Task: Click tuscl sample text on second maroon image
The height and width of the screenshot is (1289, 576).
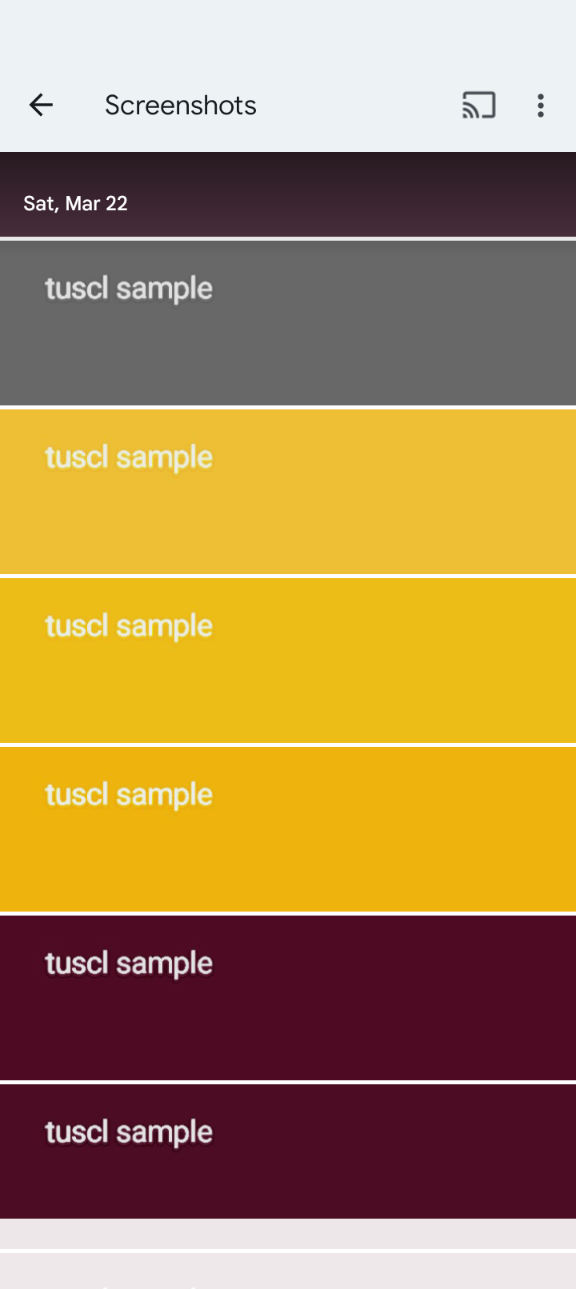Action: pos(129,1134)
